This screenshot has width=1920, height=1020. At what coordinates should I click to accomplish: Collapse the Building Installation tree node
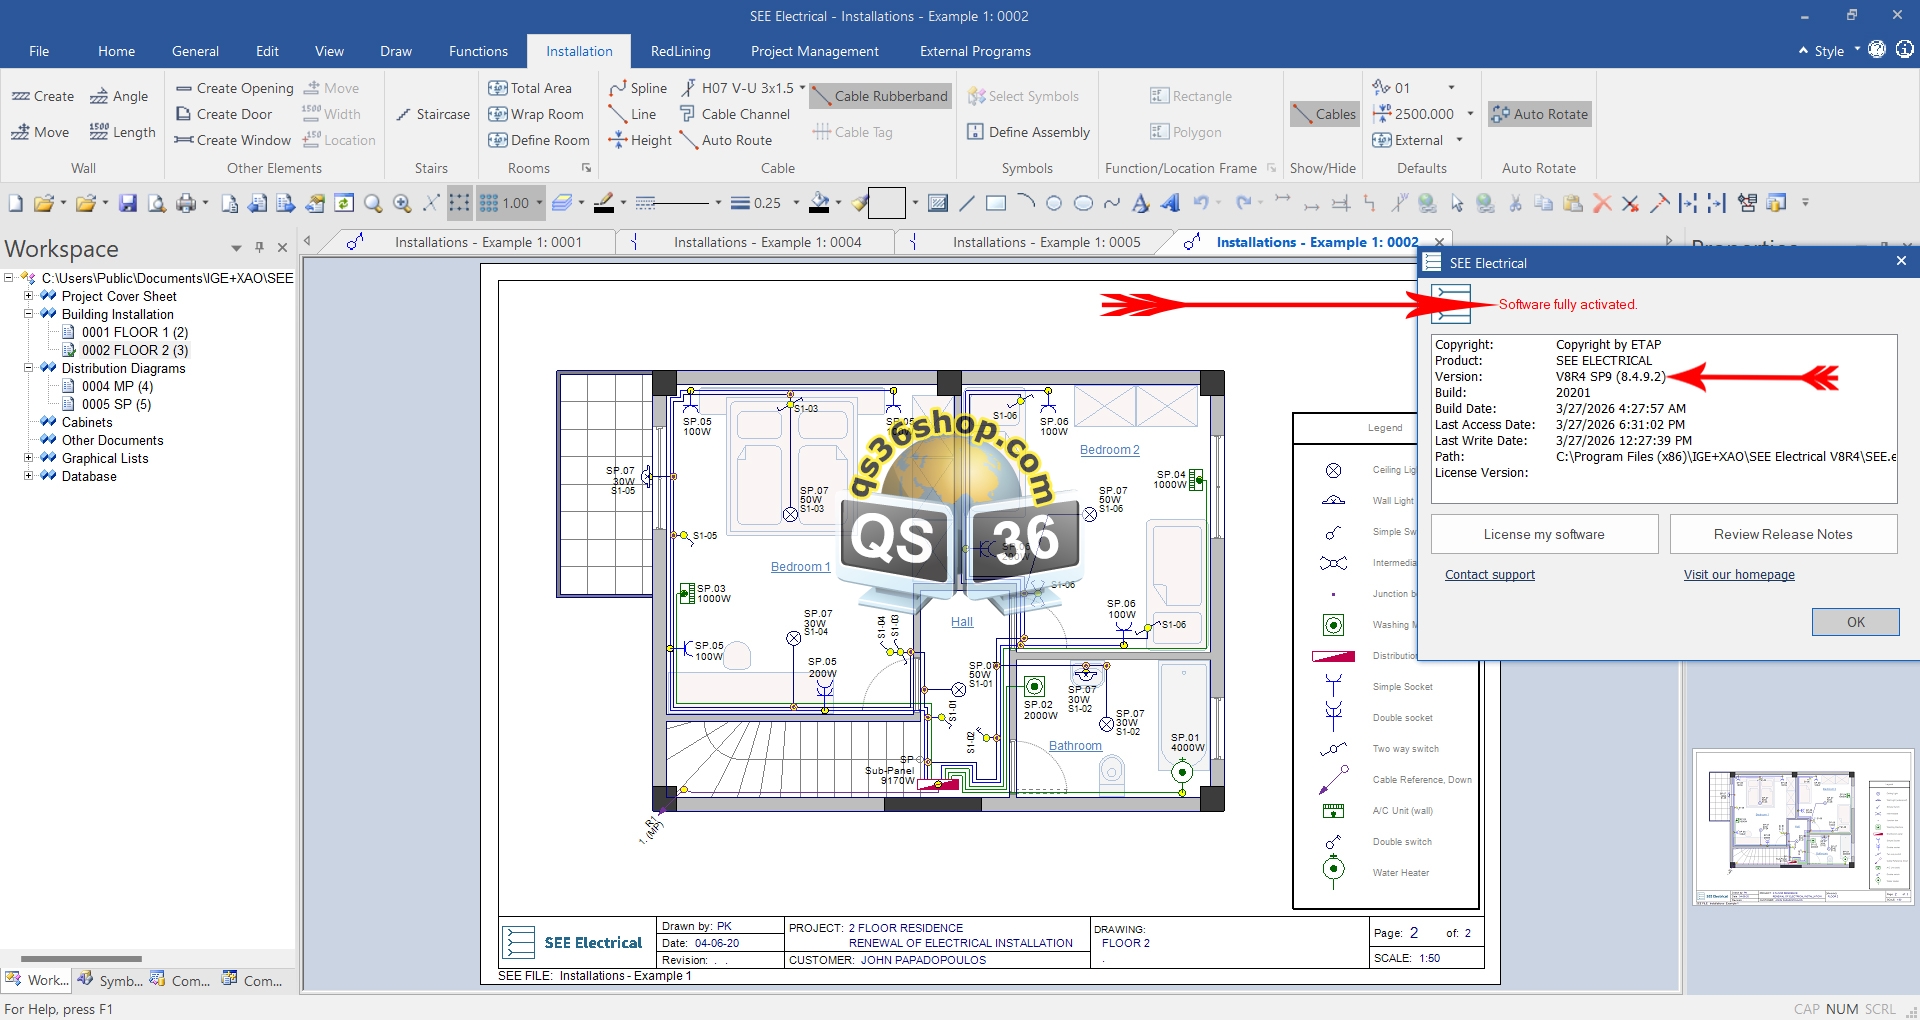[29, 315]
